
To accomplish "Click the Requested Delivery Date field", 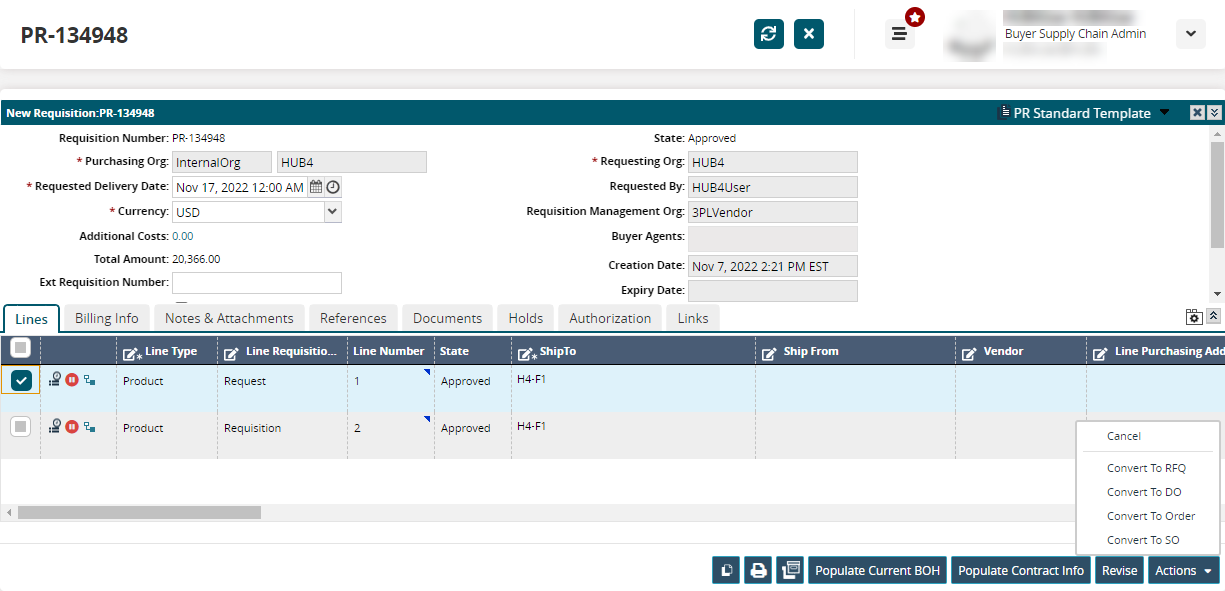I will [240, 187].
